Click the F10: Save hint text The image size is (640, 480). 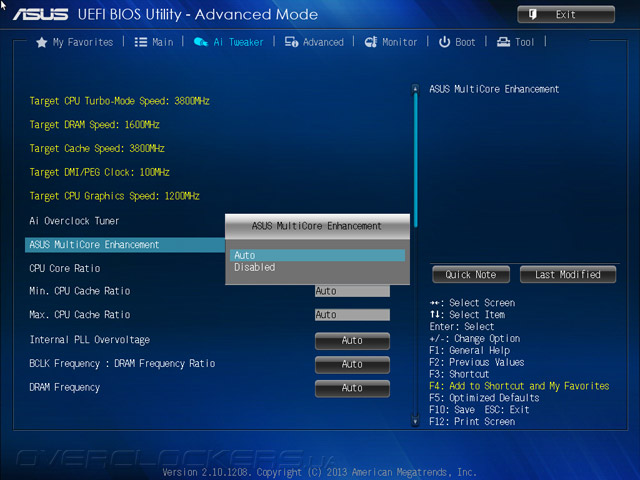tap(452, 410)
